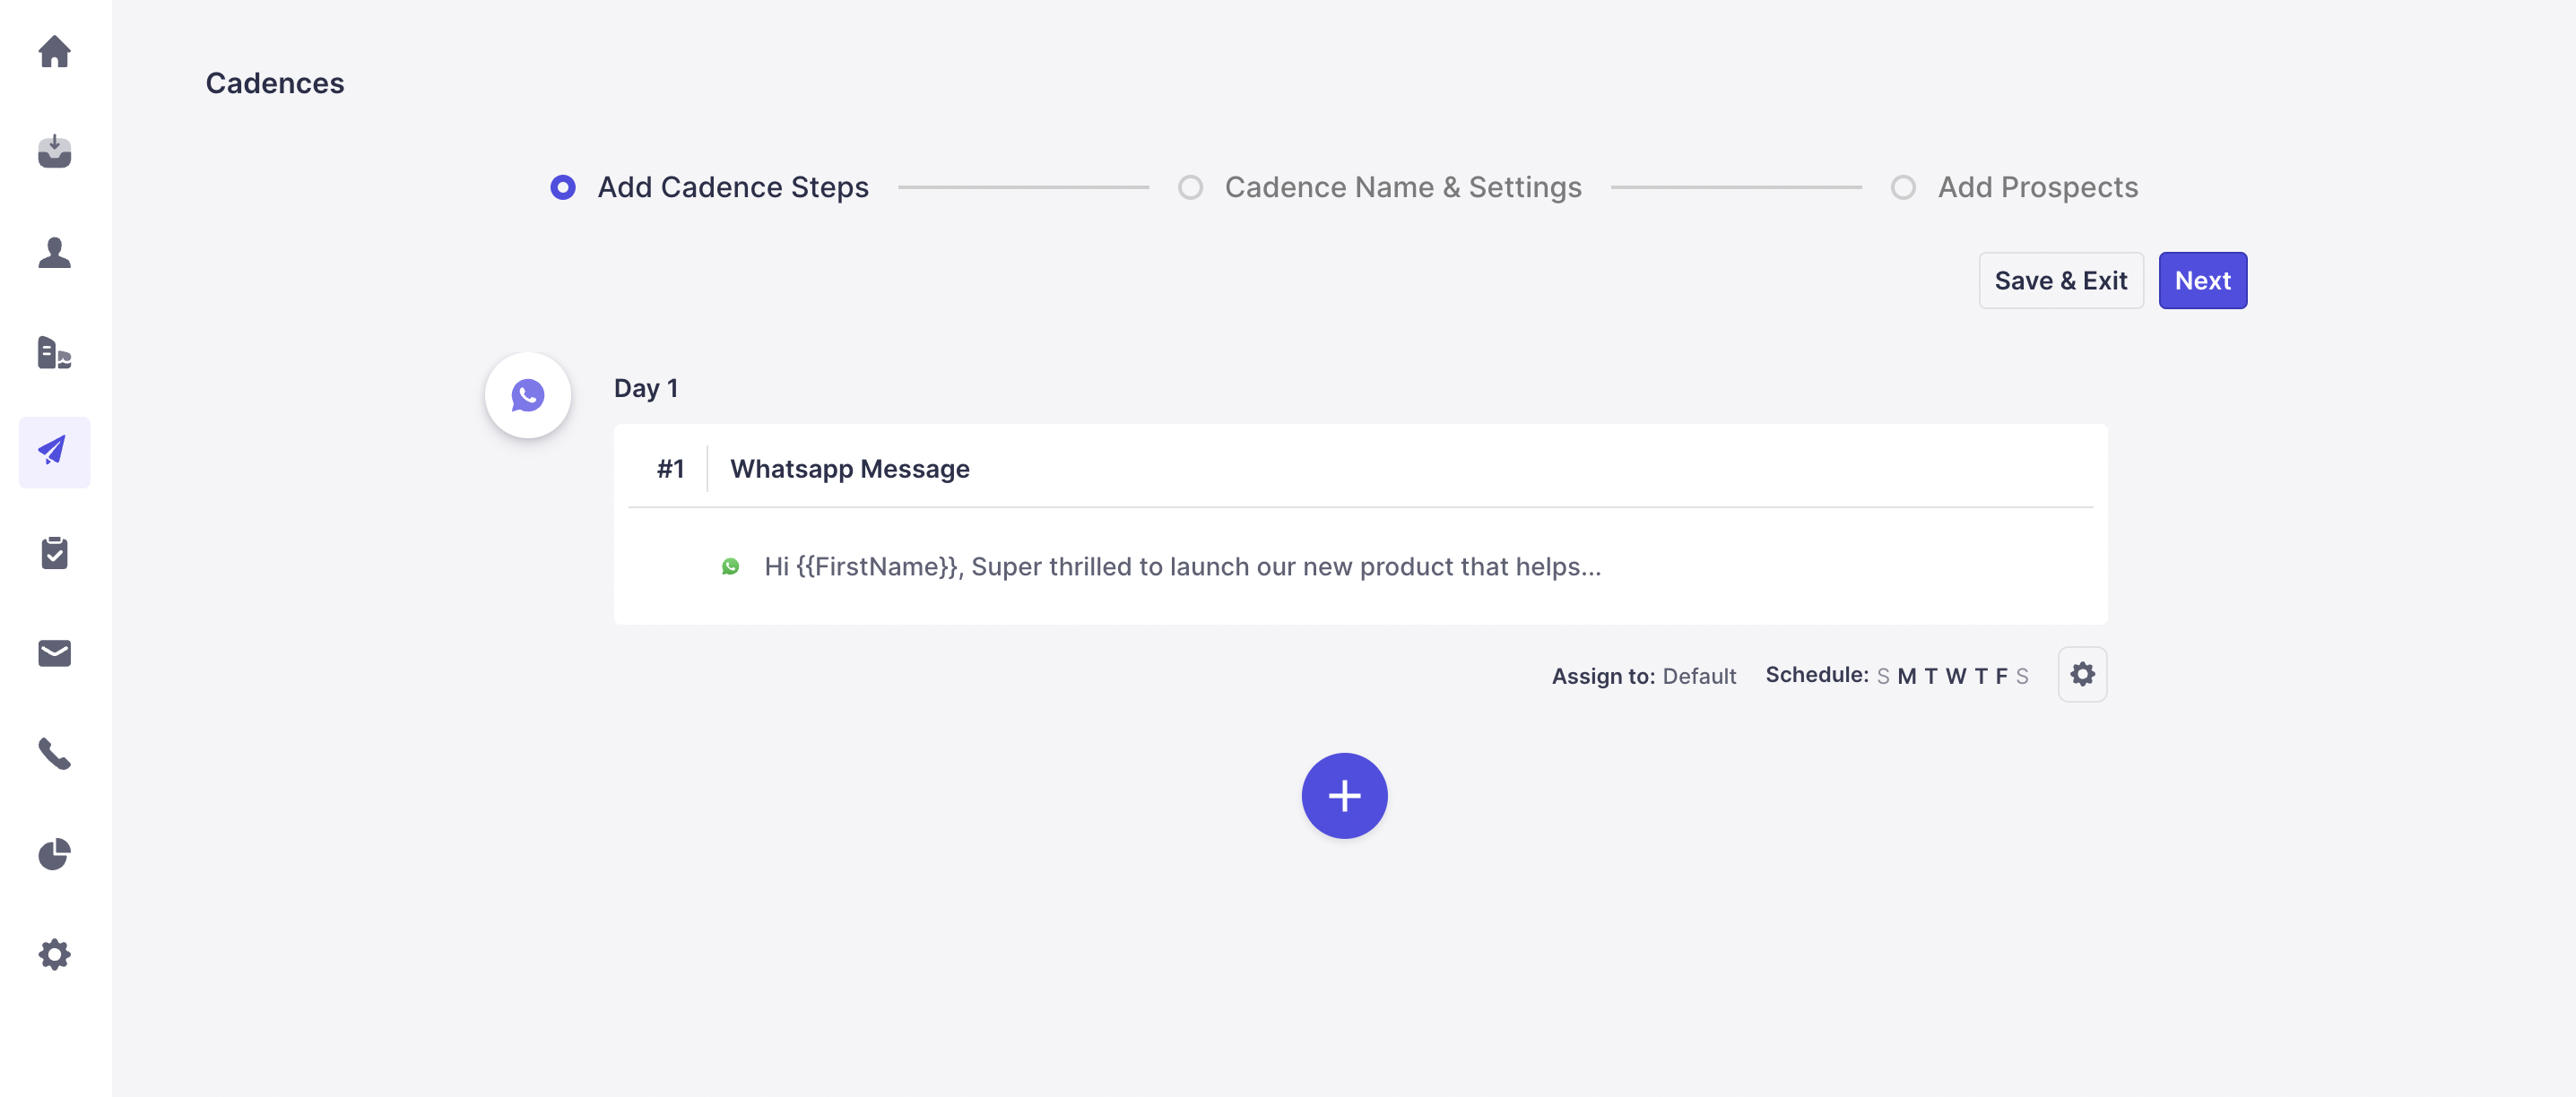Open Calls phone icon in sidebar
The width and height of the screenshot is (2576, 1097).
54,753
